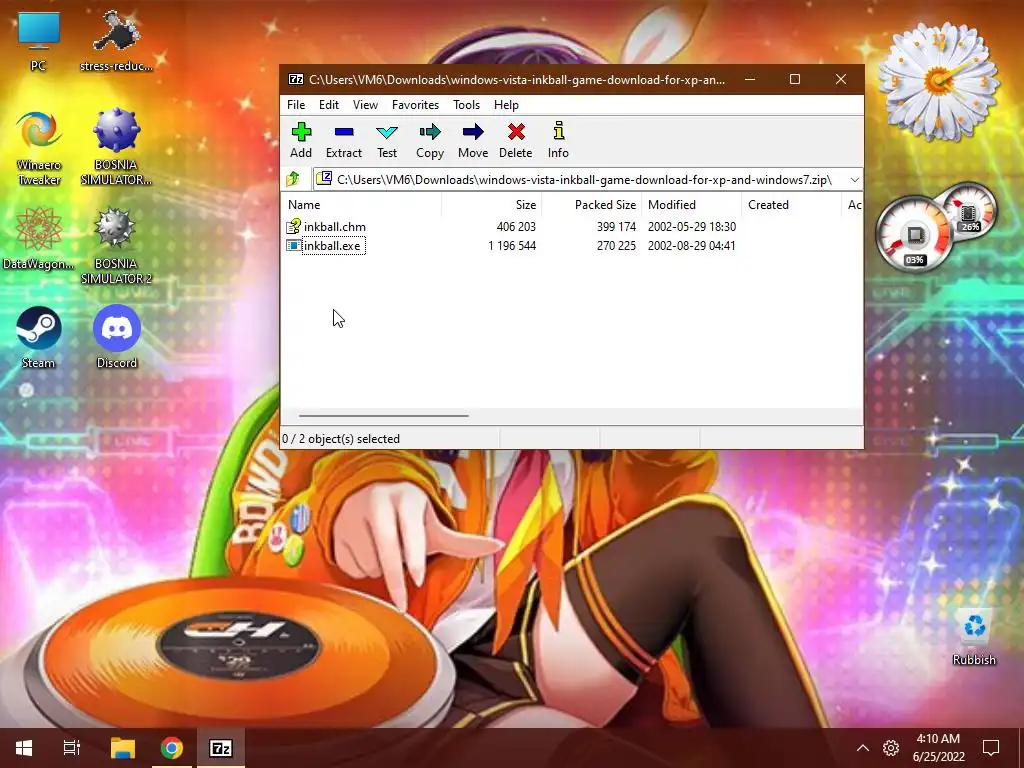Open the Edit menu

[x=328, y=104]
